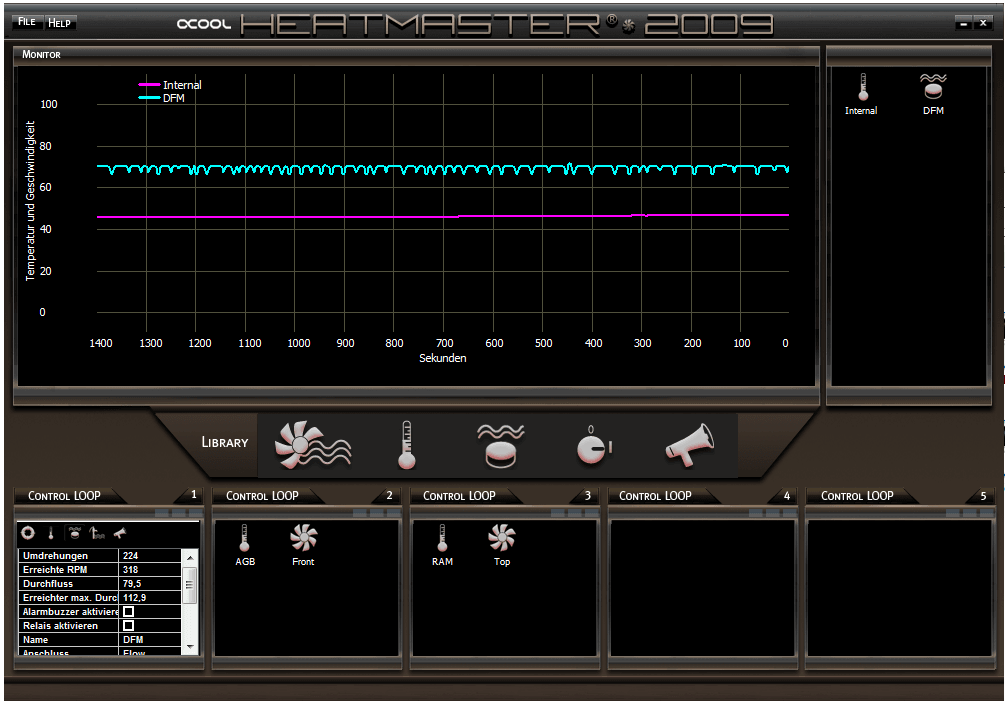This screenshot has width=1005, height=701.
Task: Minimize the Heatmaster window
Action: [x=963, y=23]
